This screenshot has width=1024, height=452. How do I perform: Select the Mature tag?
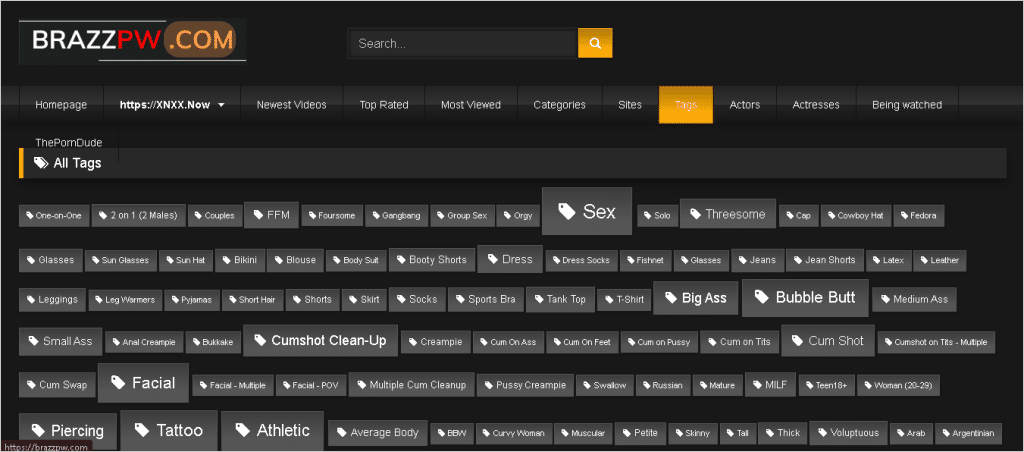[717, 385]
